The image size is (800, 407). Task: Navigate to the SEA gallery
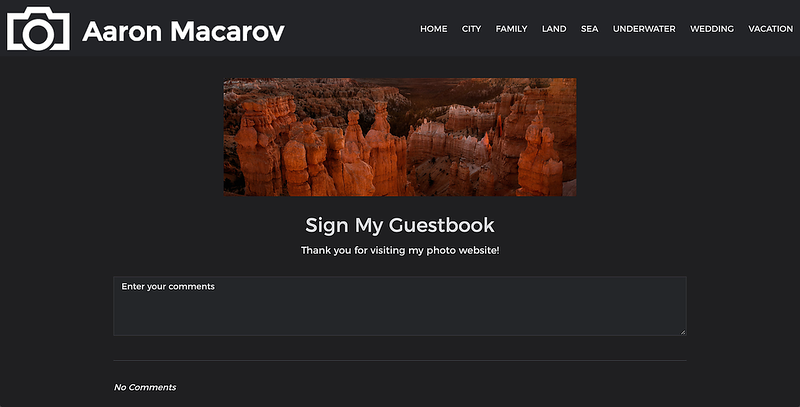coord(589,29)
